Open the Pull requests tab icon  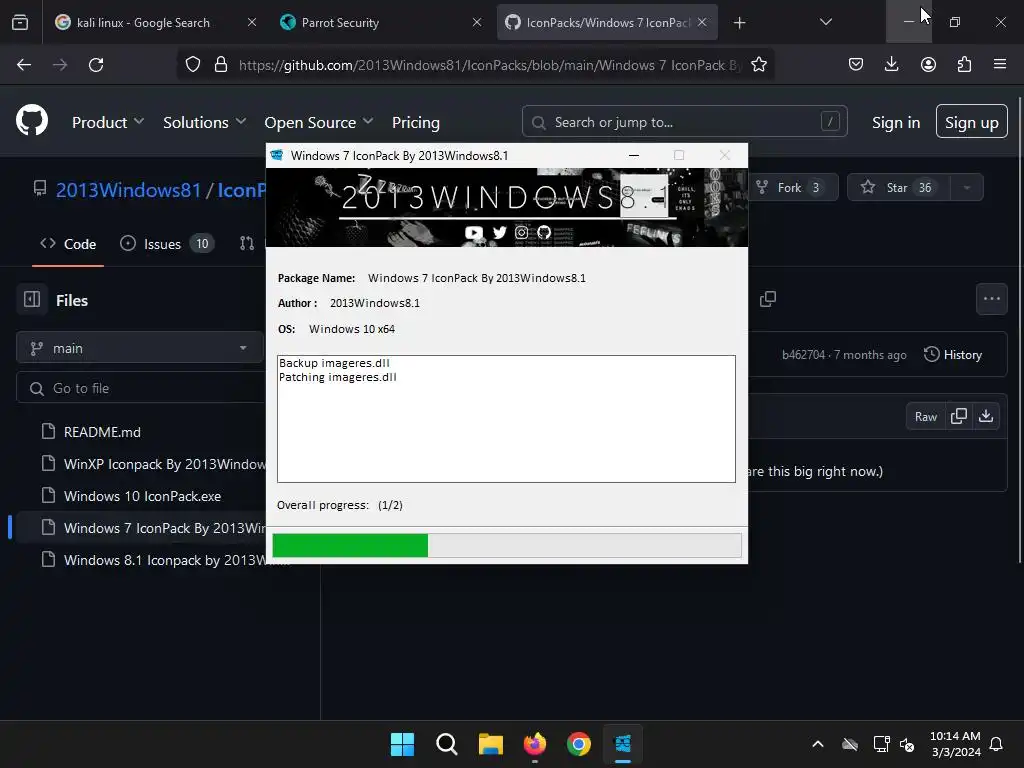247,244
